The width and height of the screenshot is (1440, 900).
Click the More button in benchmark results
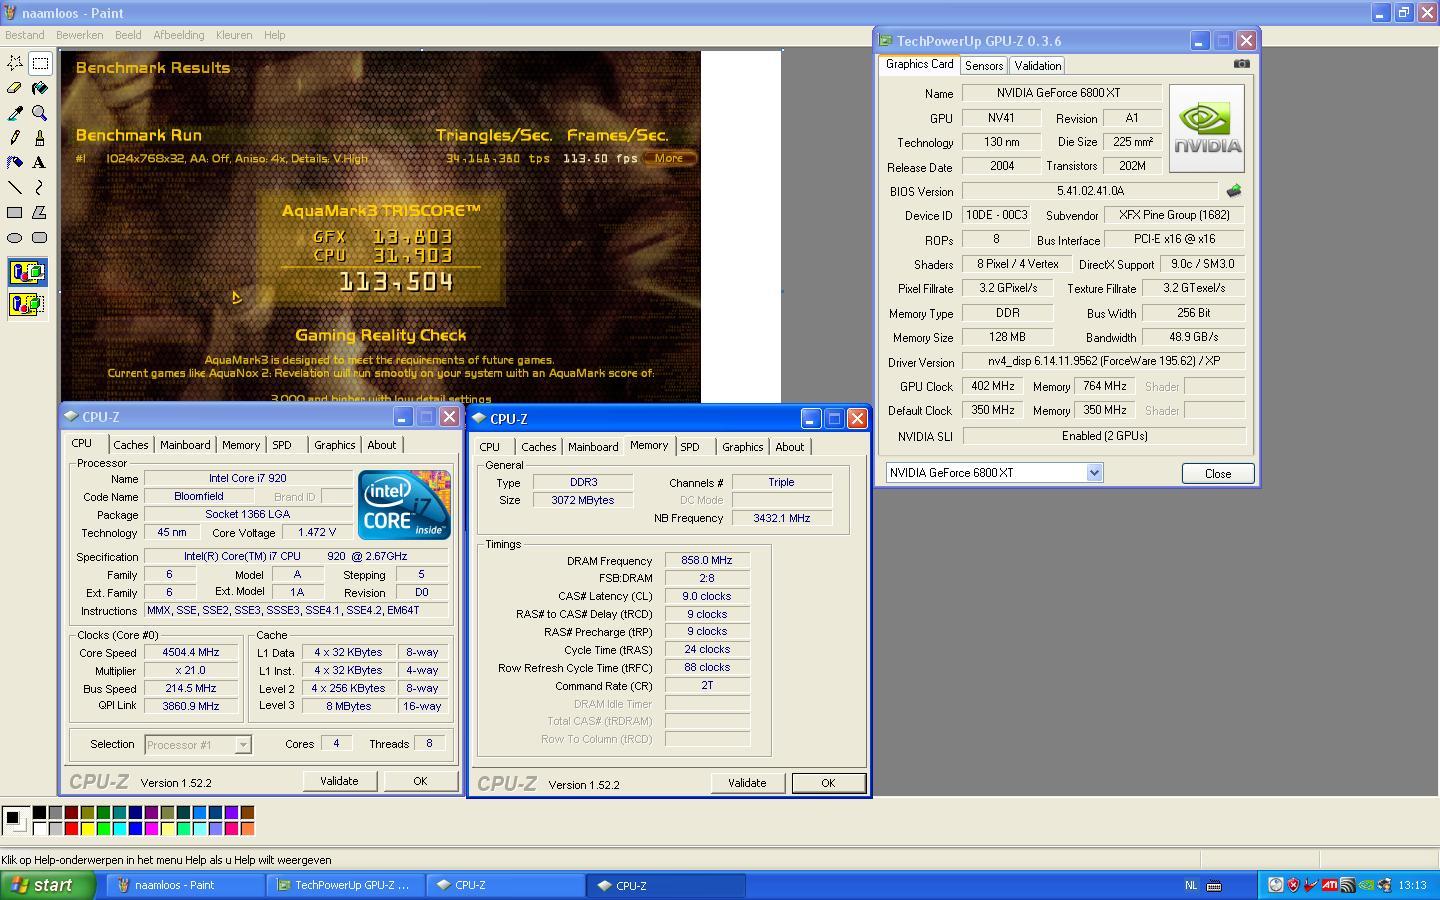(669, 158)
